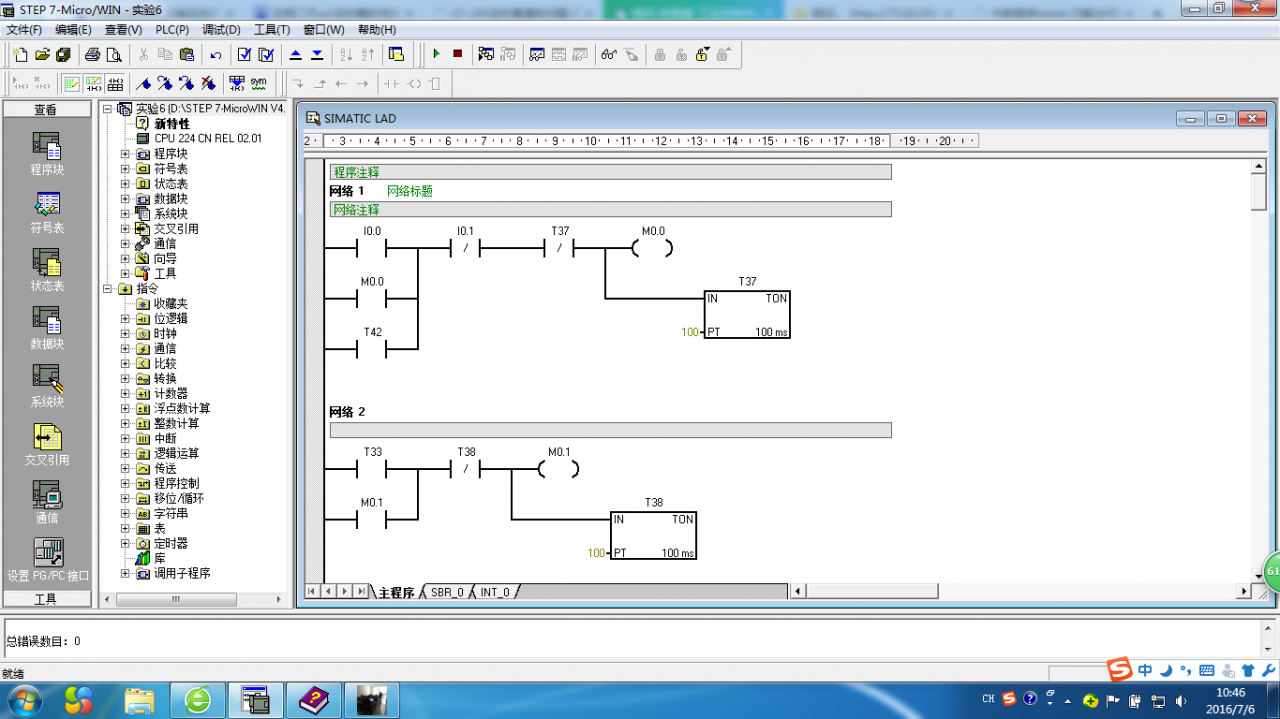
Task: Open the 调试(D) menu
Action: coord(221,30)
